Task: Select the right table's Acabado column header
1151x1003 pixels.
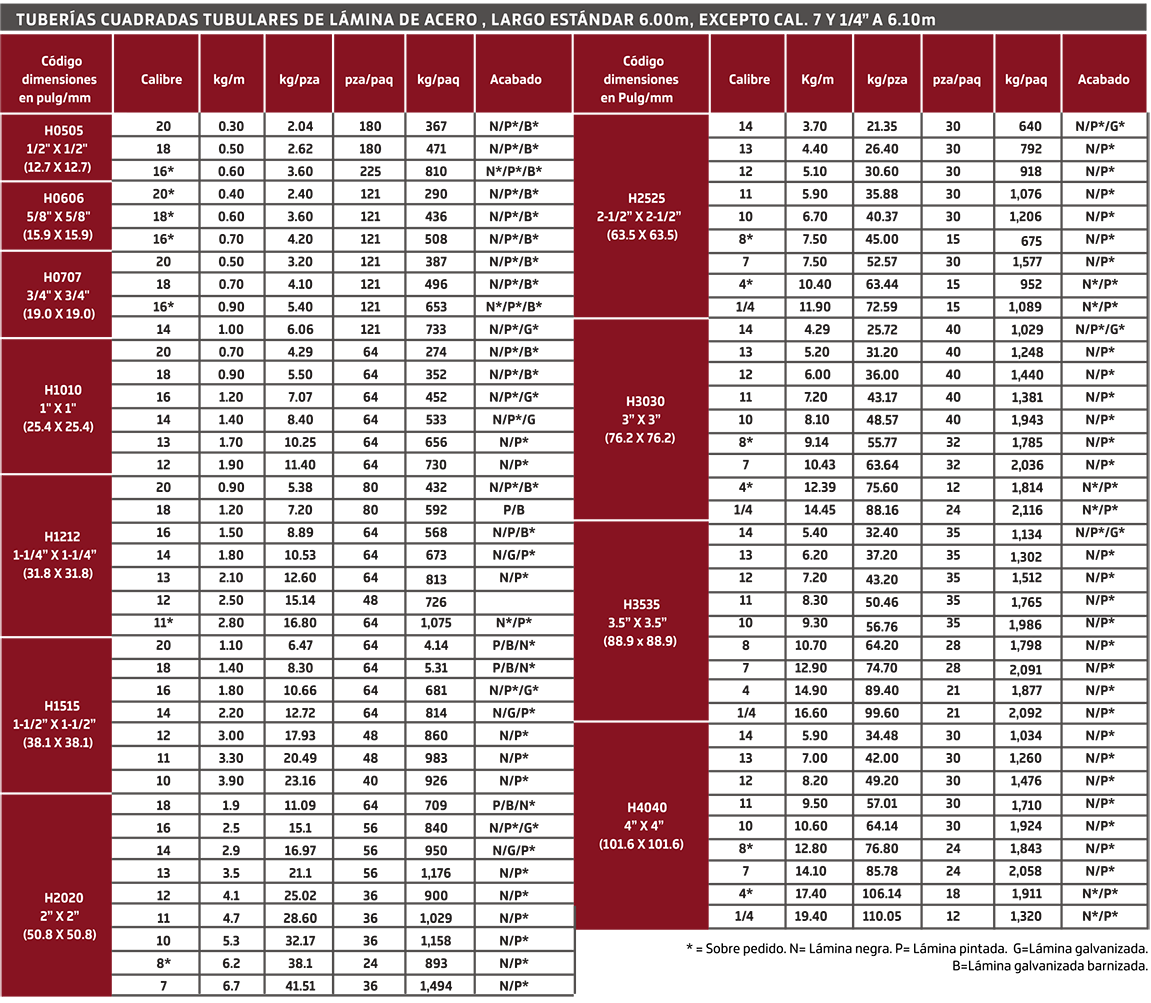Action: [x=1103, y=80]
